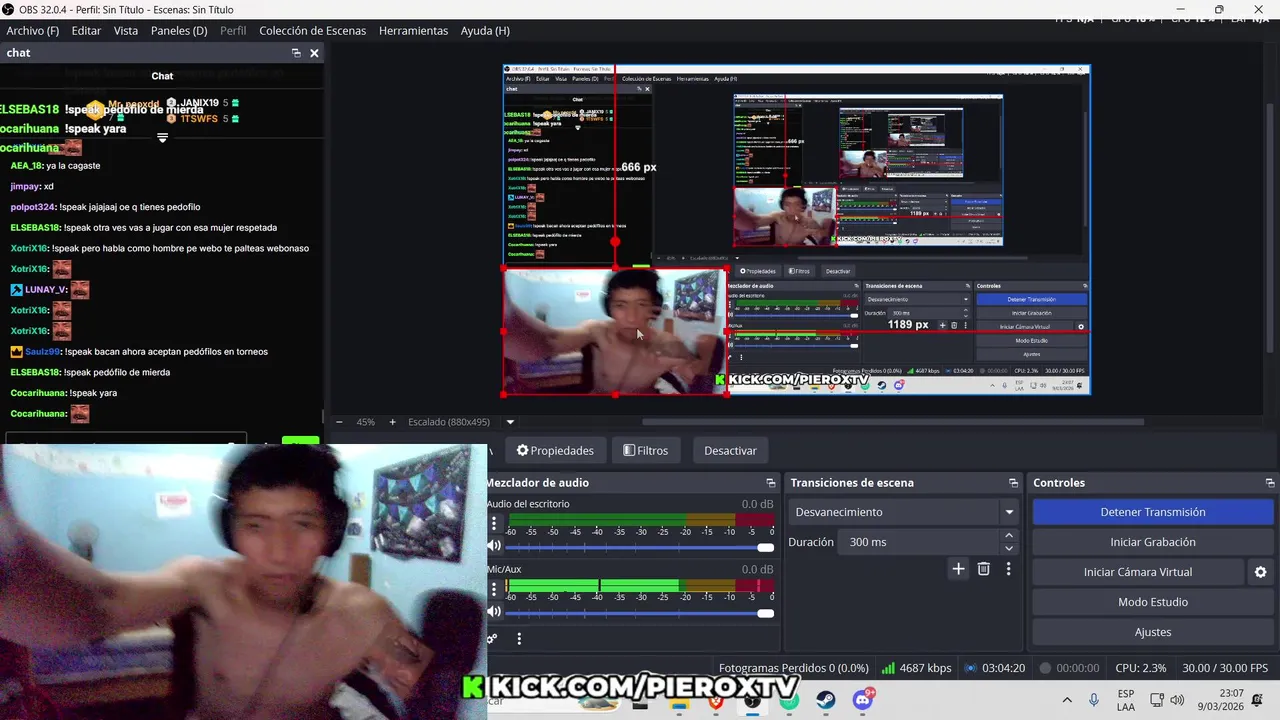Mute the Mic/Aux speaker icon

494,611
